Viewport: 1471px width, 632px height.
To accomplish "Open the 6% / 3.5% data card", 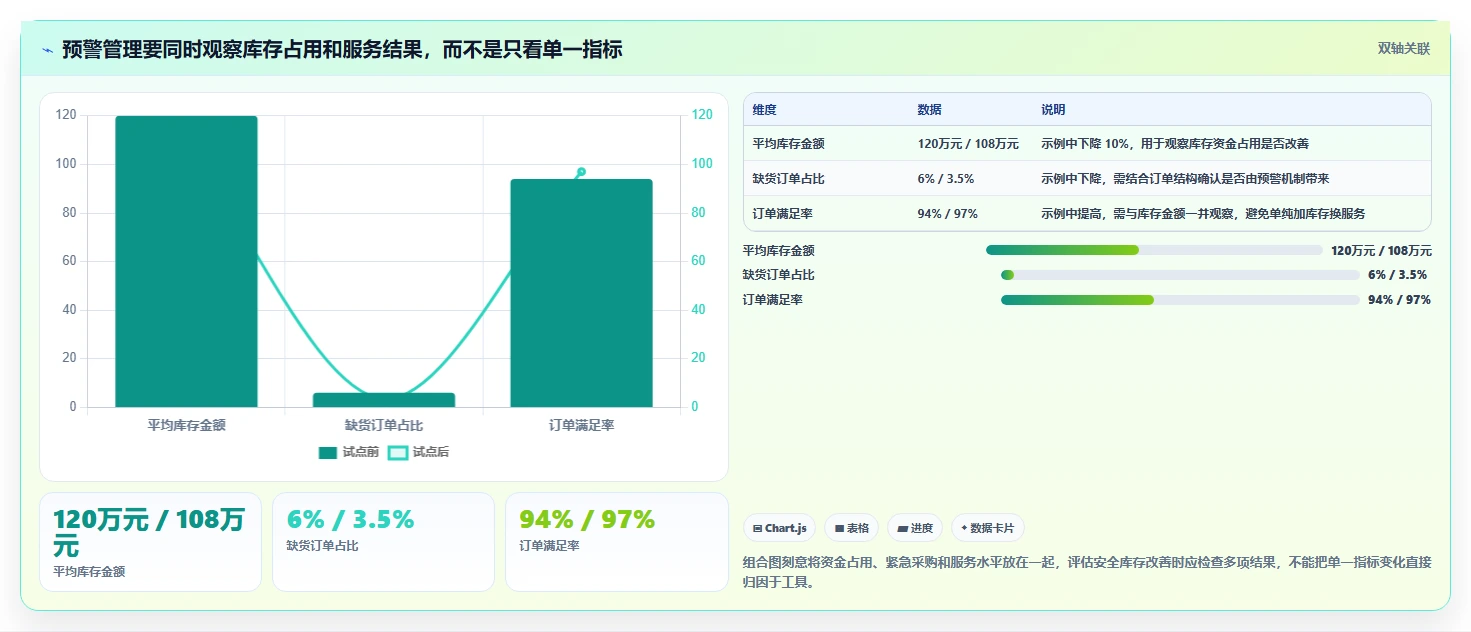I will [383, 542].
